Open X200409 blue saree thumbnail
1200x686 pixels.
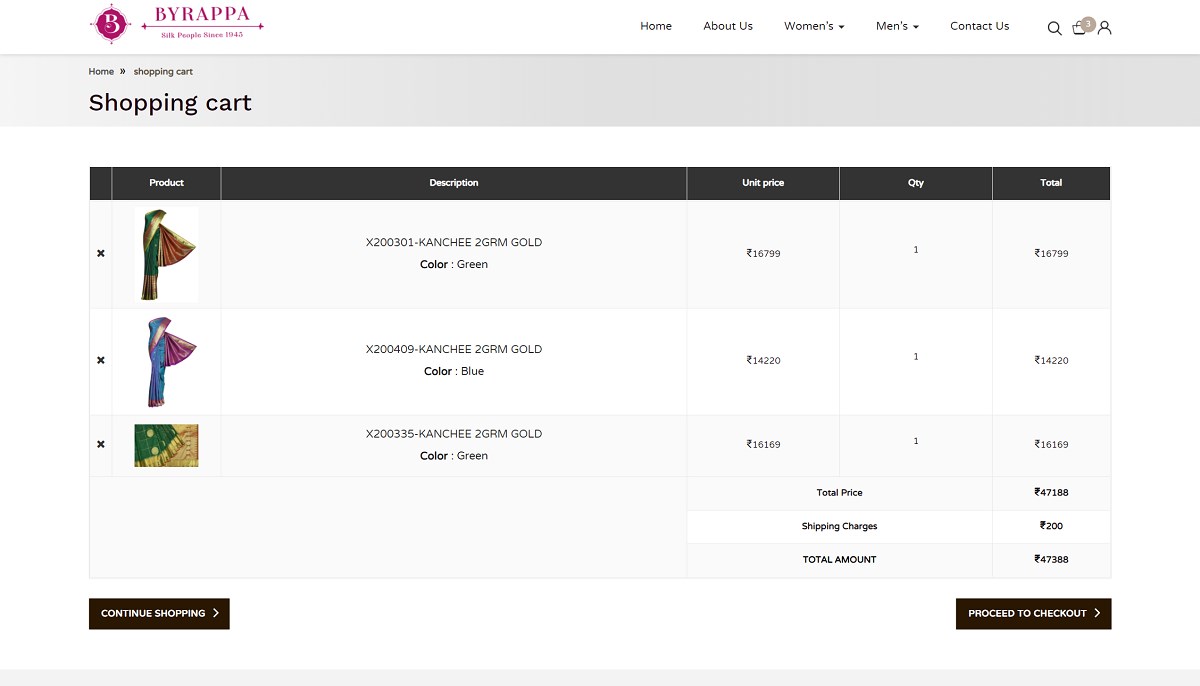click(166, 361)
